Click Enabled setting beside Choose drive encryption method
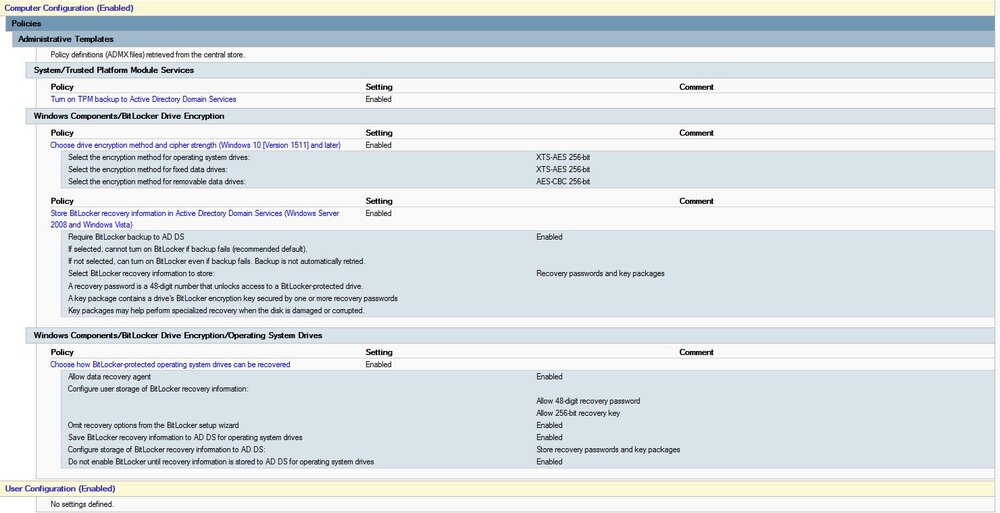 pyautogui.click(x=378, y=145)
